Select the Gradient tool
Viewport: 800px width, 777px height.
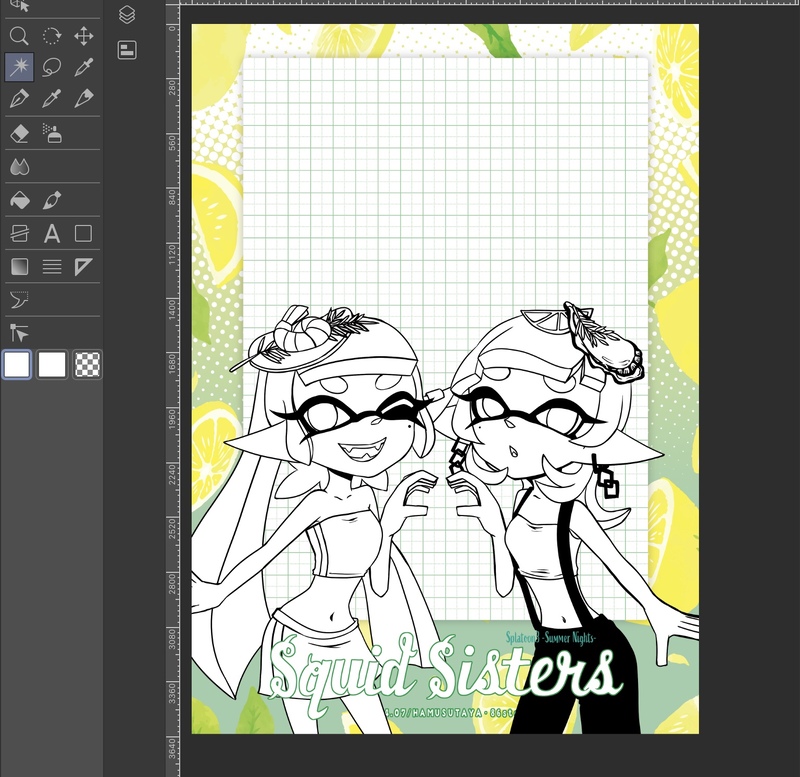pos(19,267)
